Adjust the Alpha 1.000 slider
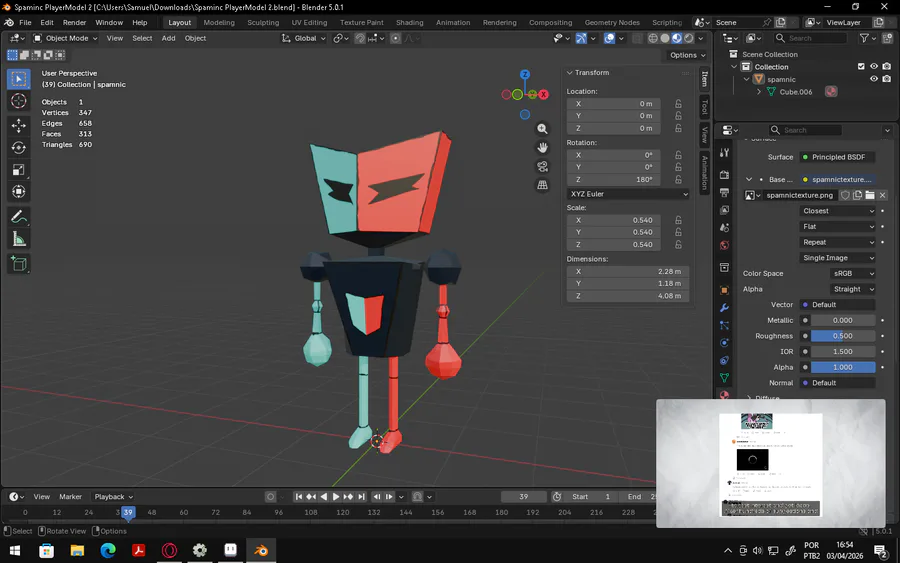900x563 pixels. pos(843,367)
